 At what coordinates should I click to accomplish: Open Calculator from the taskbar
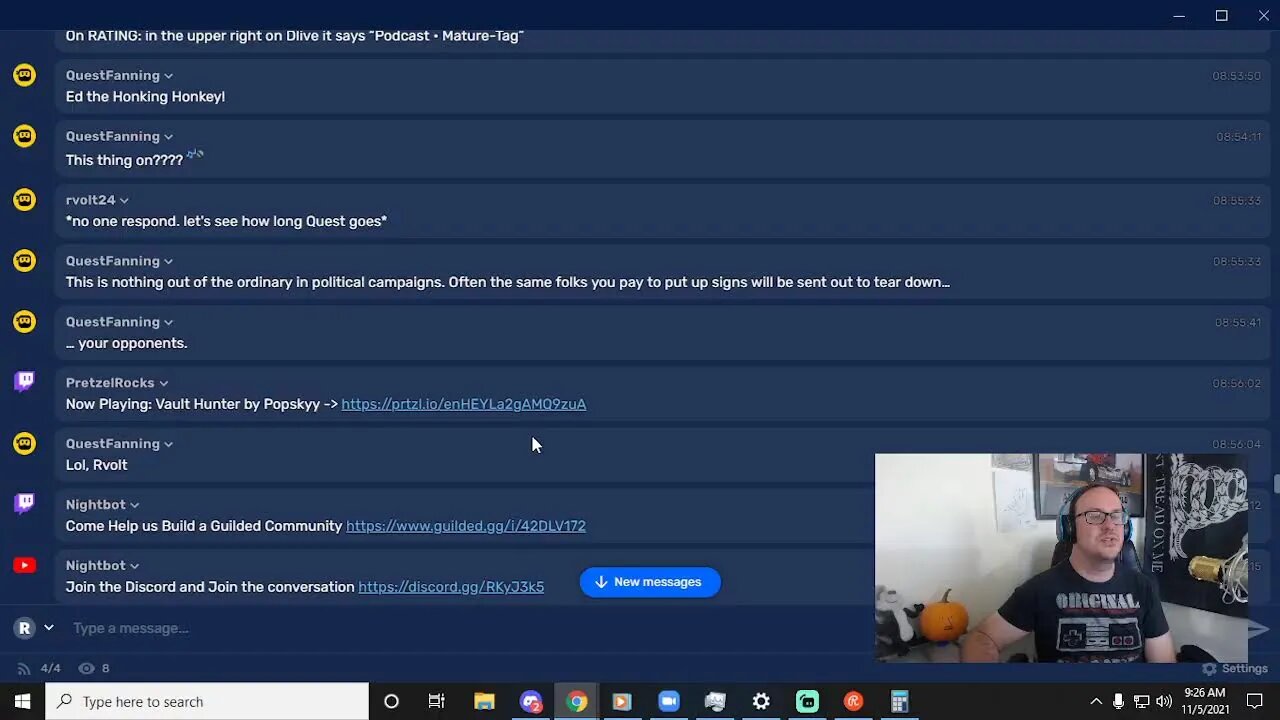[899, 701]
